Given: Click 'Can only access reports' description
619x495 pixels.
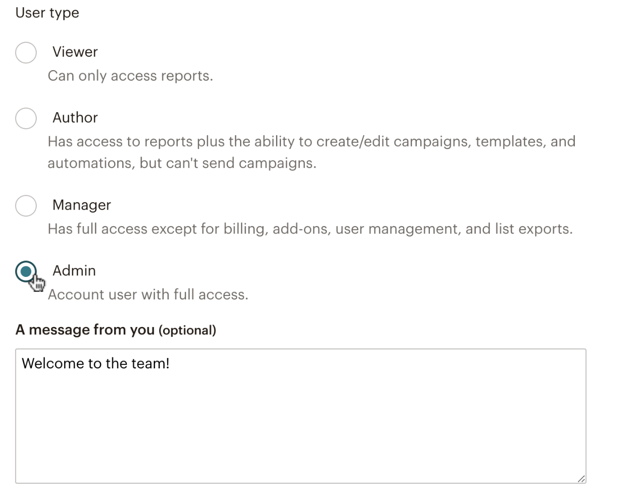Looking at the screenshot, I should tap(130, 76).
